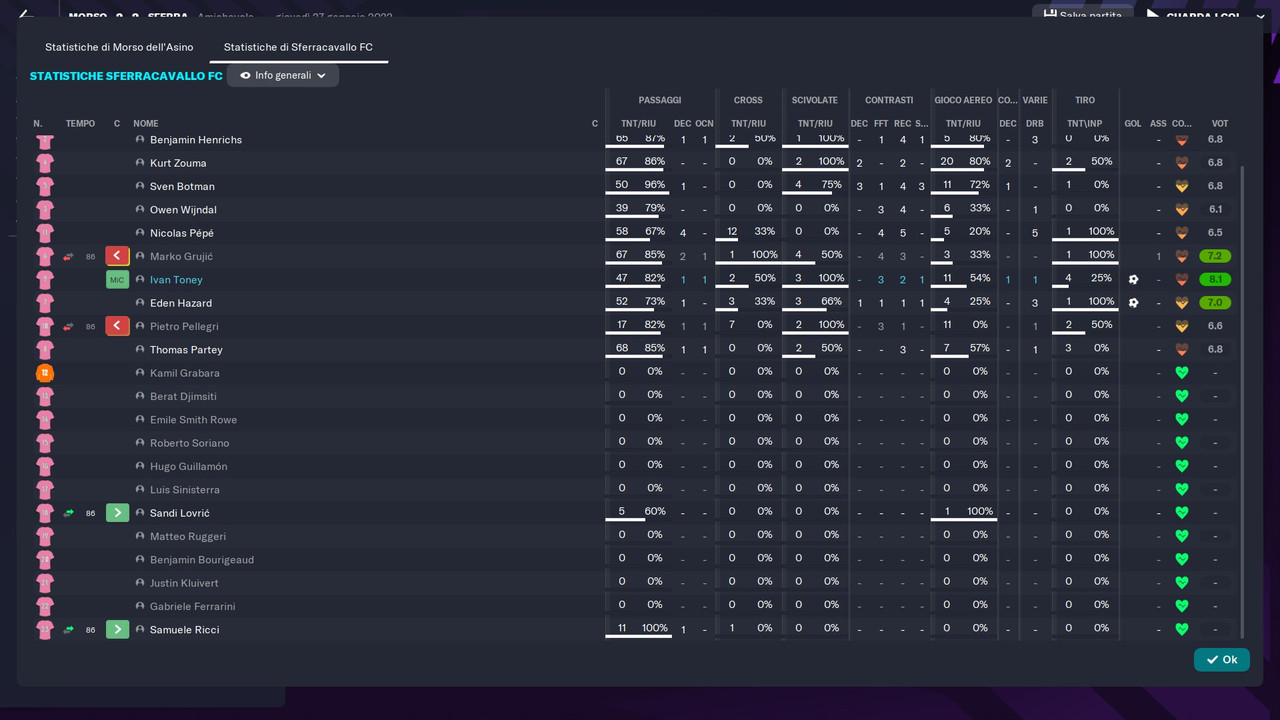Viewport: 1280px width, 720px height.
Task: Click the goal ball icon in Eden Hazard's row
Action: [1133, 303]
